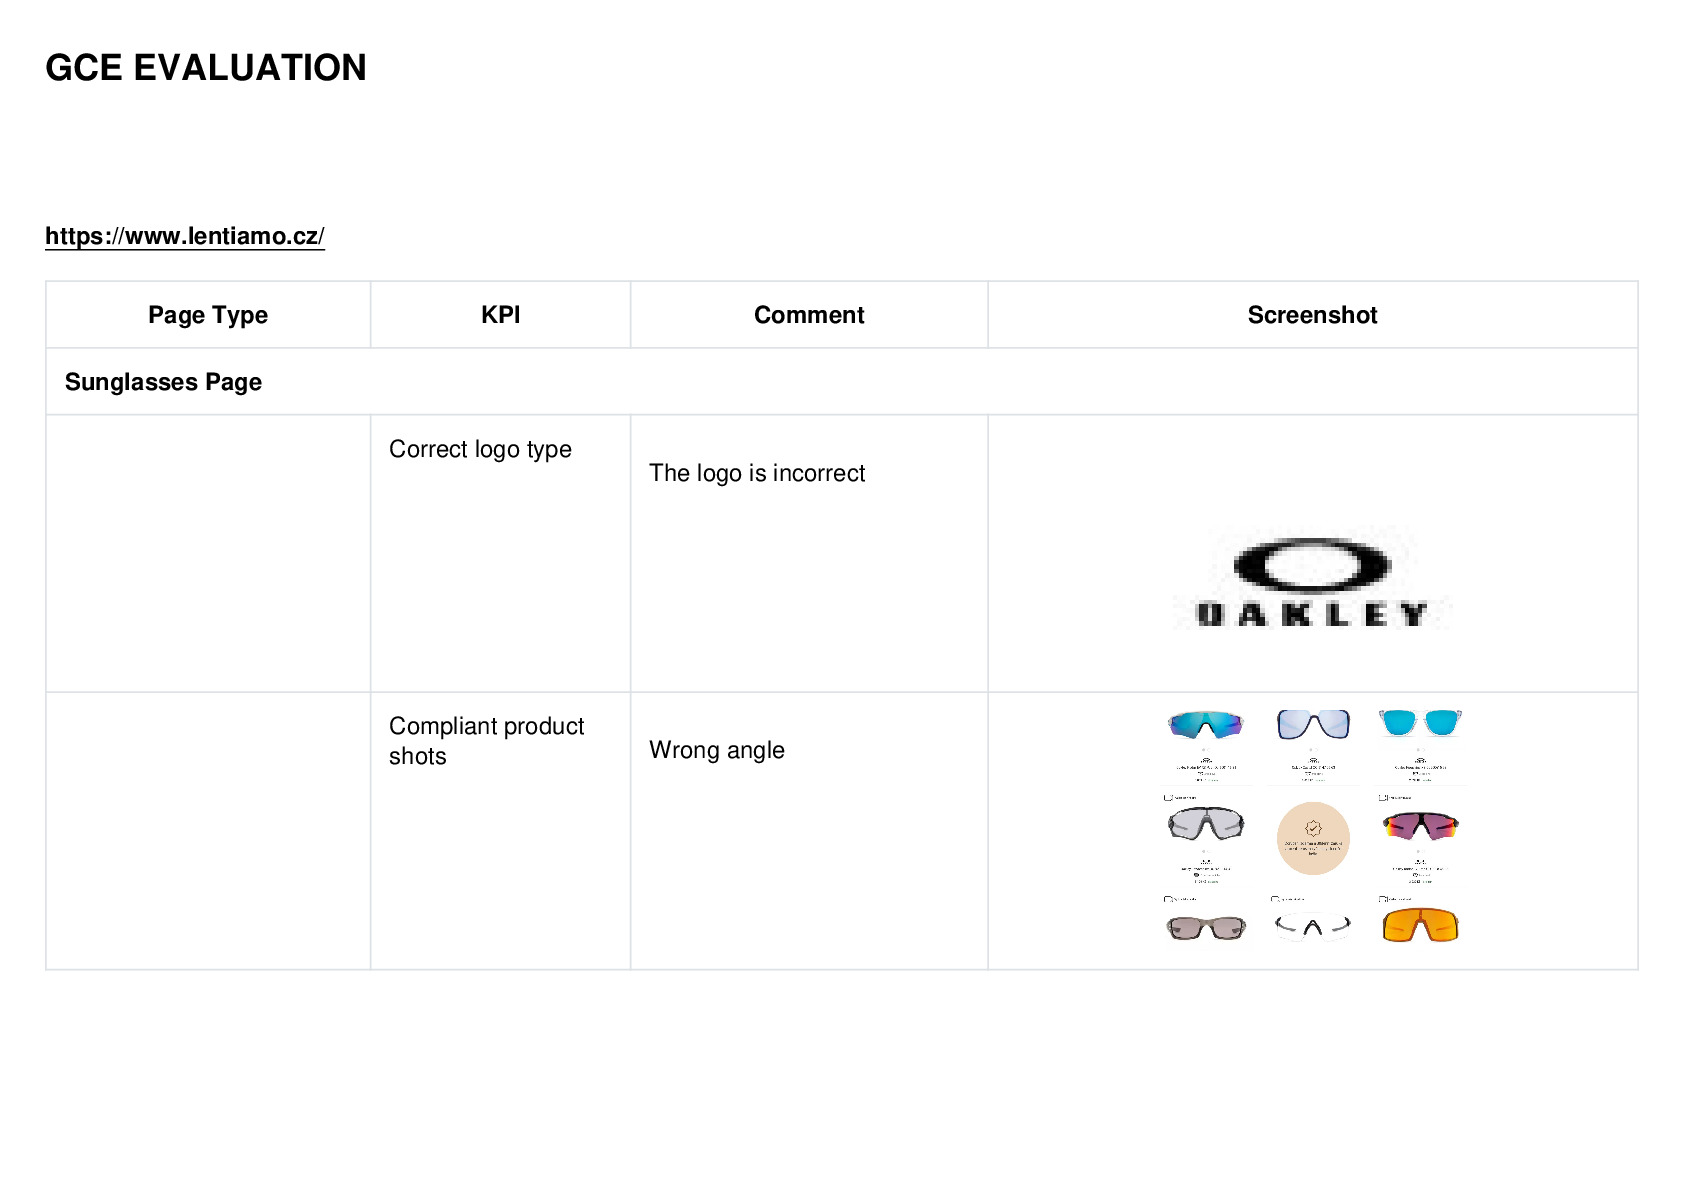Tick the checkbox above orange shield sunglasses
1684x1191 pixels.
coord(1383,899)
